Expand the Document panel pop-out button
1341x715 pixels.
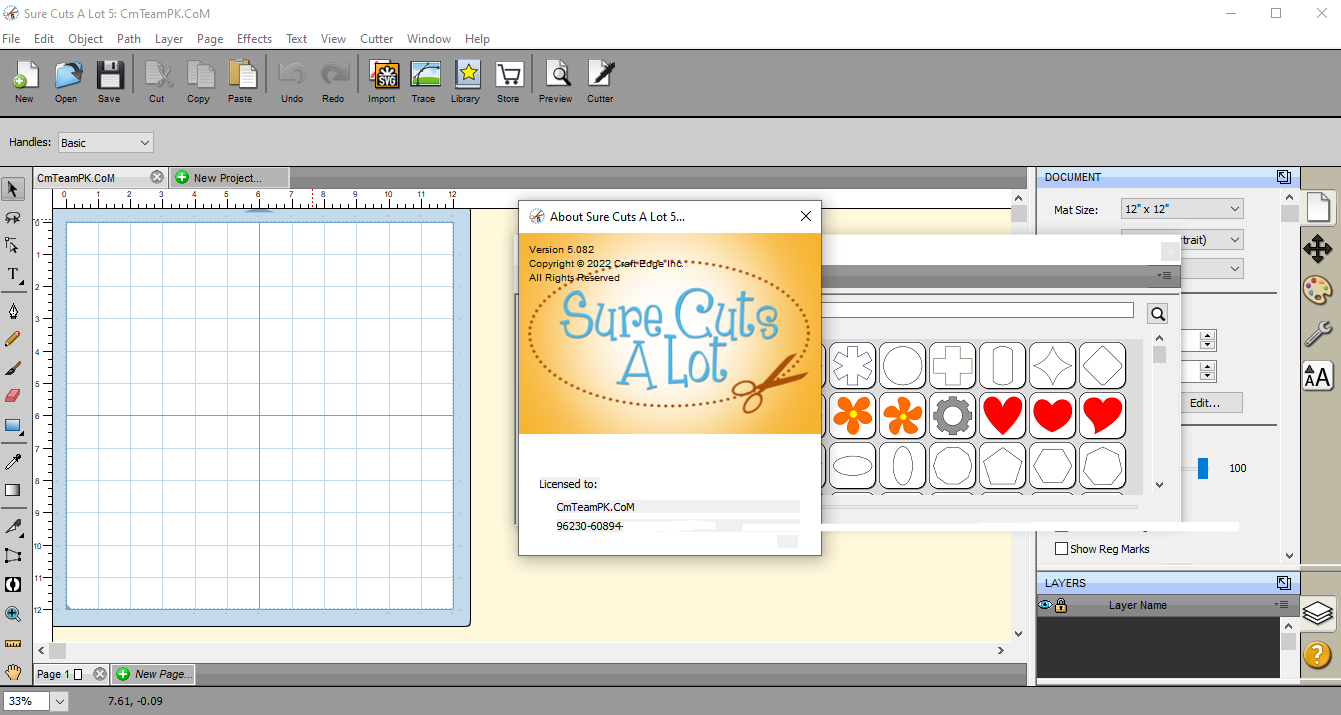1284,177
